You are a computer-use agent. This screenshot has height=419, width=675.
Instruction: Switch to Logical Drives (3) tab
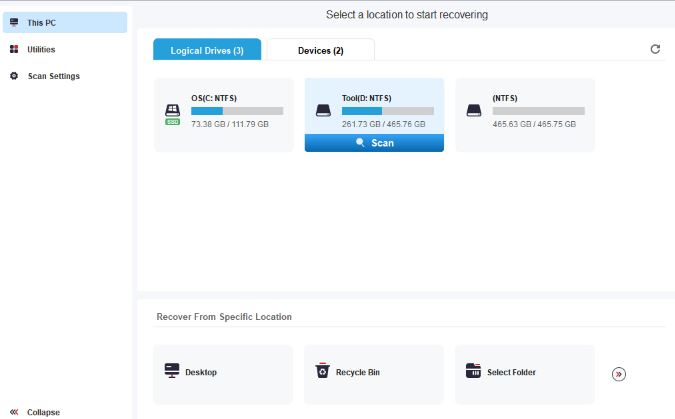pyautogui.click(x=207, y=50)
